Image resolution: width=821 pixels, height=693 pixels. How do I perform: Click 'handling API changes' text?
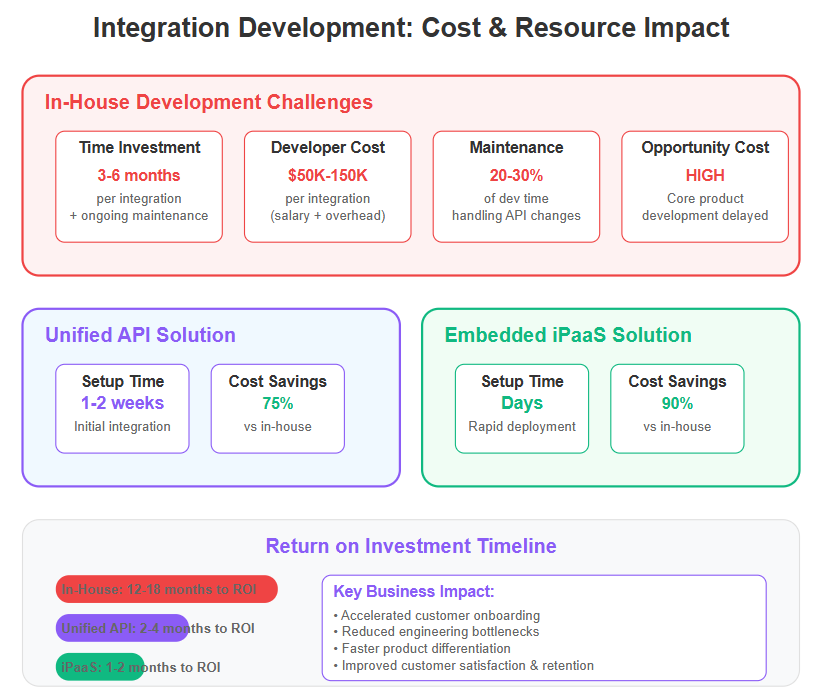(x=516, y=216)
